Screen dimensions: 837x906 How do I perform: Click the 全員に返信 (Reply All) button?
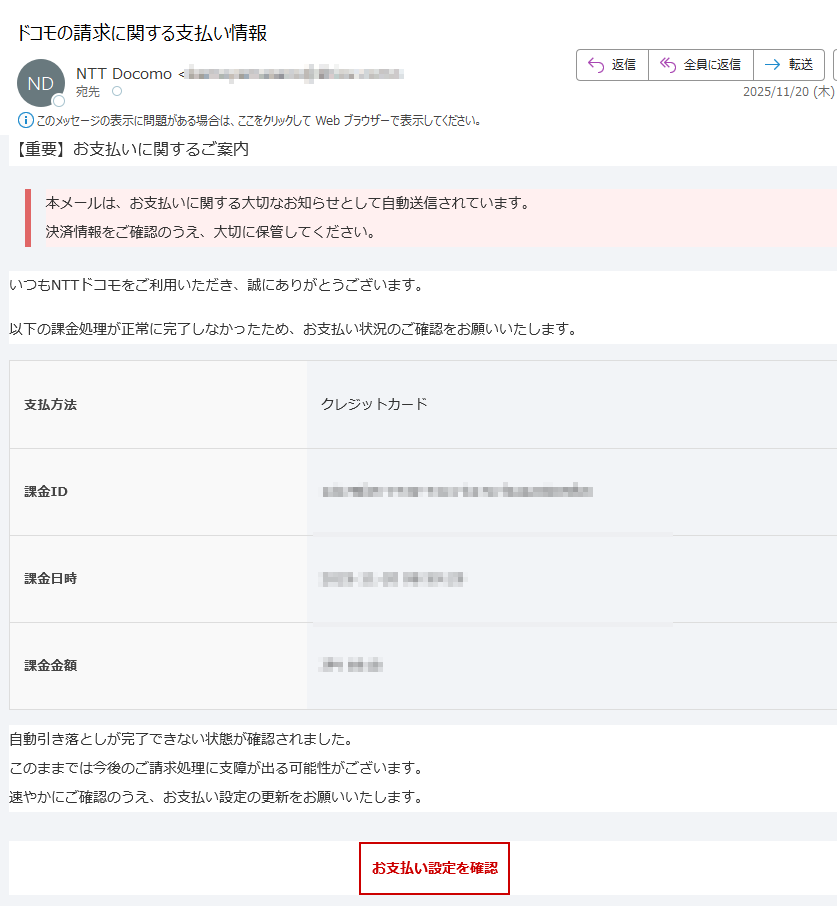[700, 65]
